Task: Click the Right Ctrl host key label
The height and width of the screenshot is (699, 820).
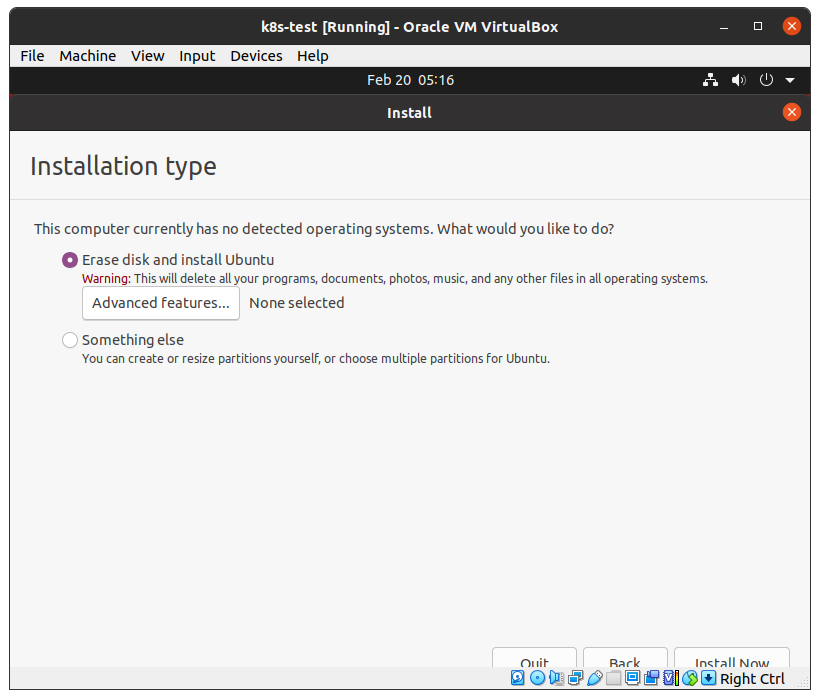Action: (752, 679)
